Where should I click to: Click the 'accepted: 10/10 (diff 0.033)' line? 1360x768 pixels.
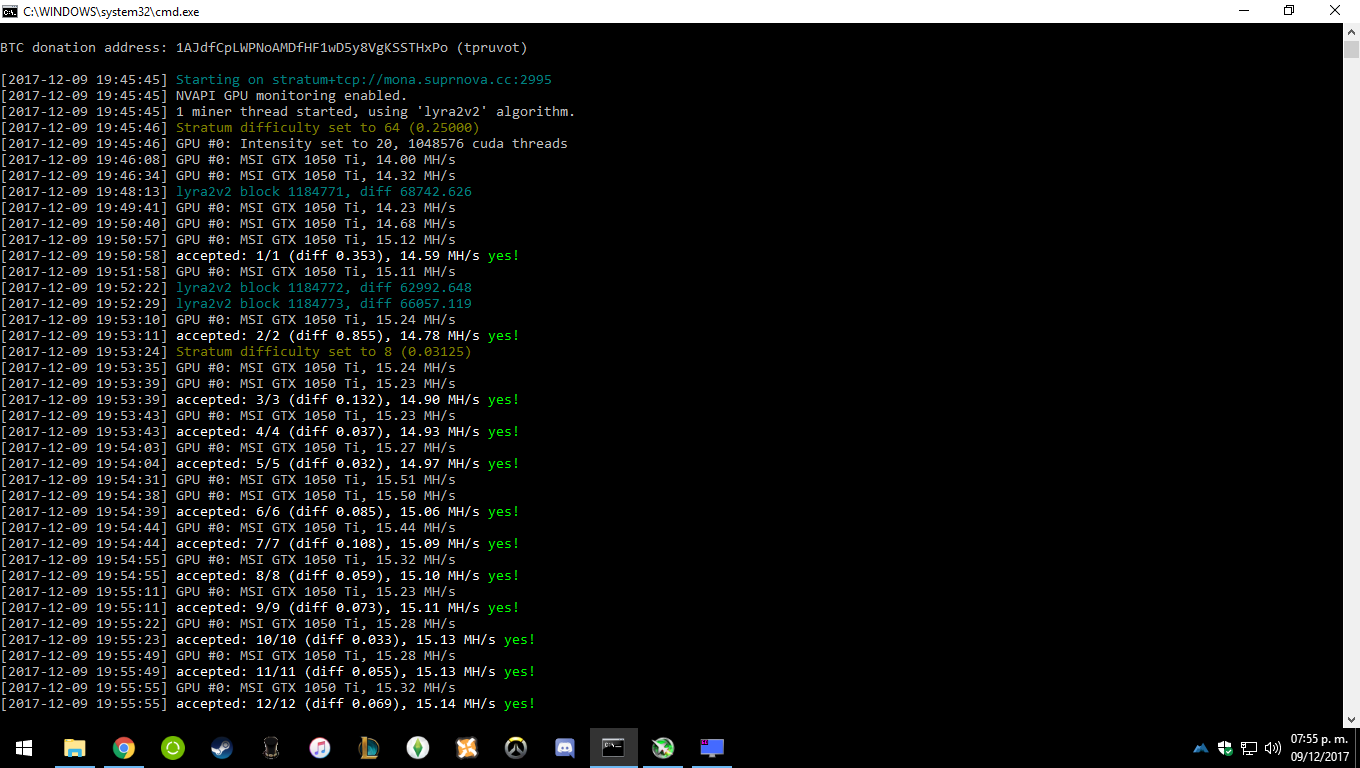click(x=268, y=640)
